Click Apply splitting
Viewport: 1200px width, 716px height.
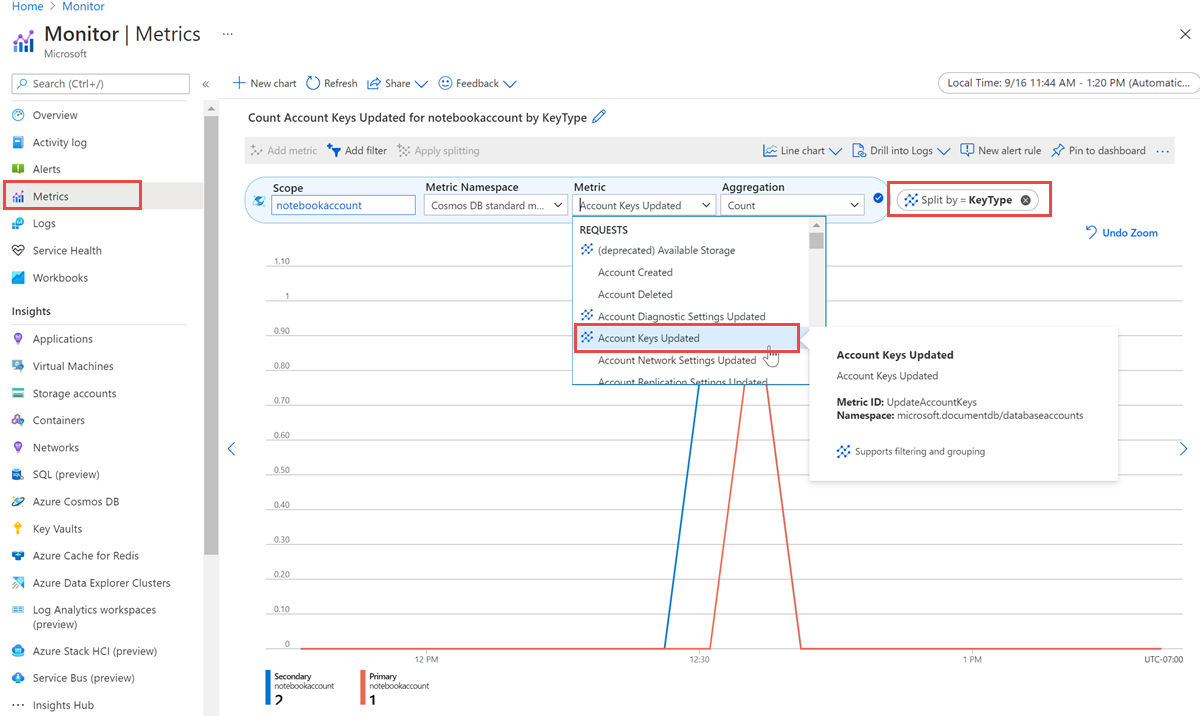[438, 150]
